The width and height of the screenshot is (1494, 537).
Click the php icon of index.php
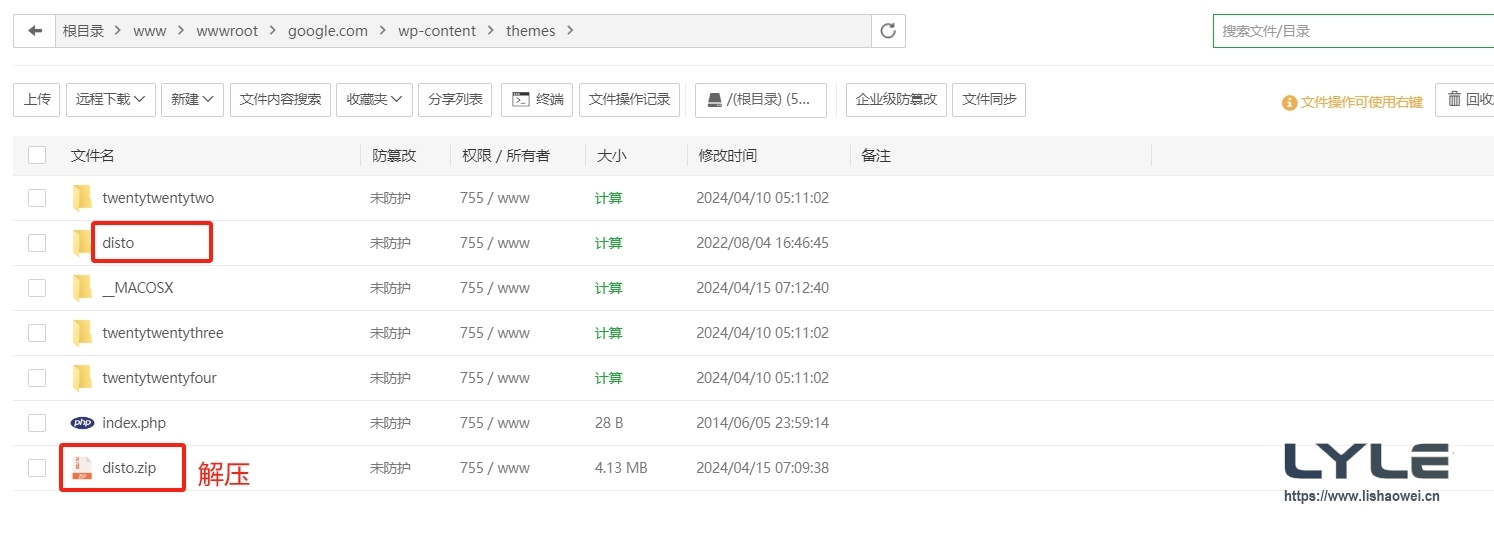pyautogui.click(x=82, y=423)
